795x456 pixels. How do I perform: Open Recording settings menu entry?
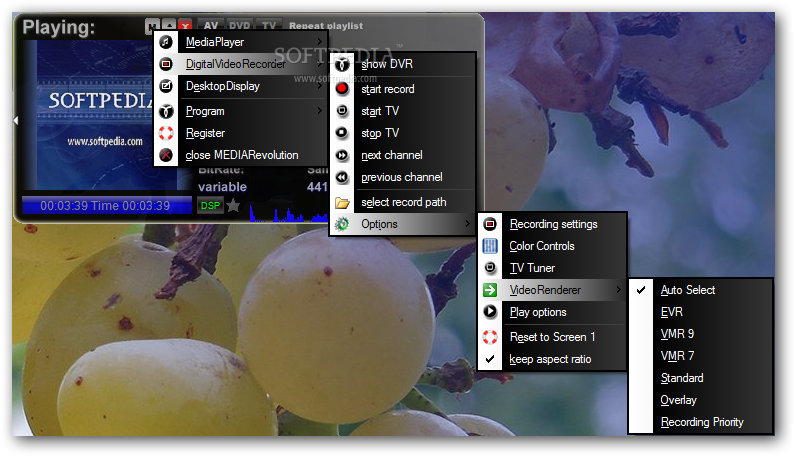(x=552, y=224)
